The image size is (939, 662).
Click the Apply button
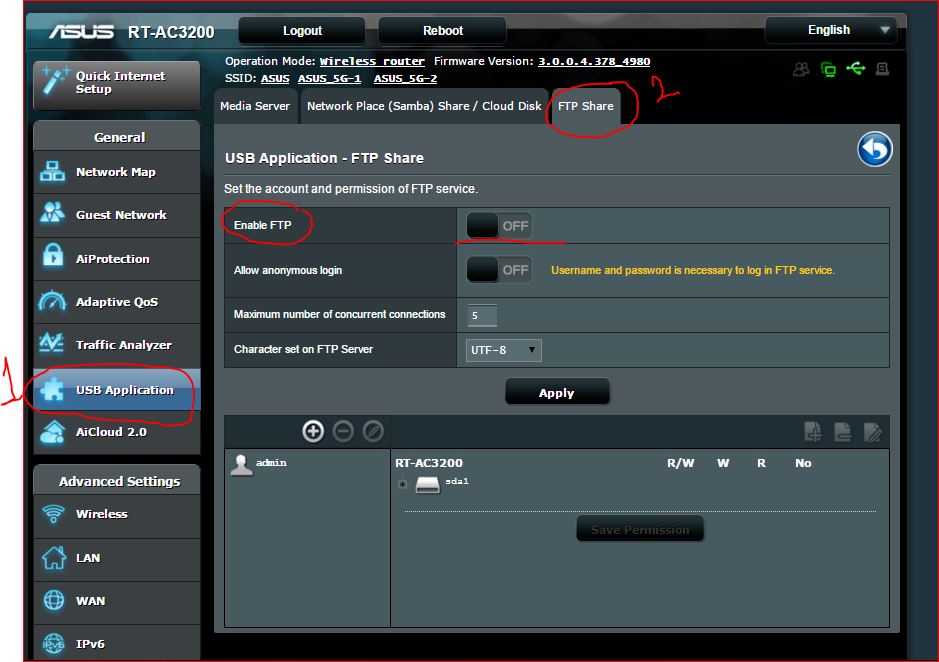557,392
